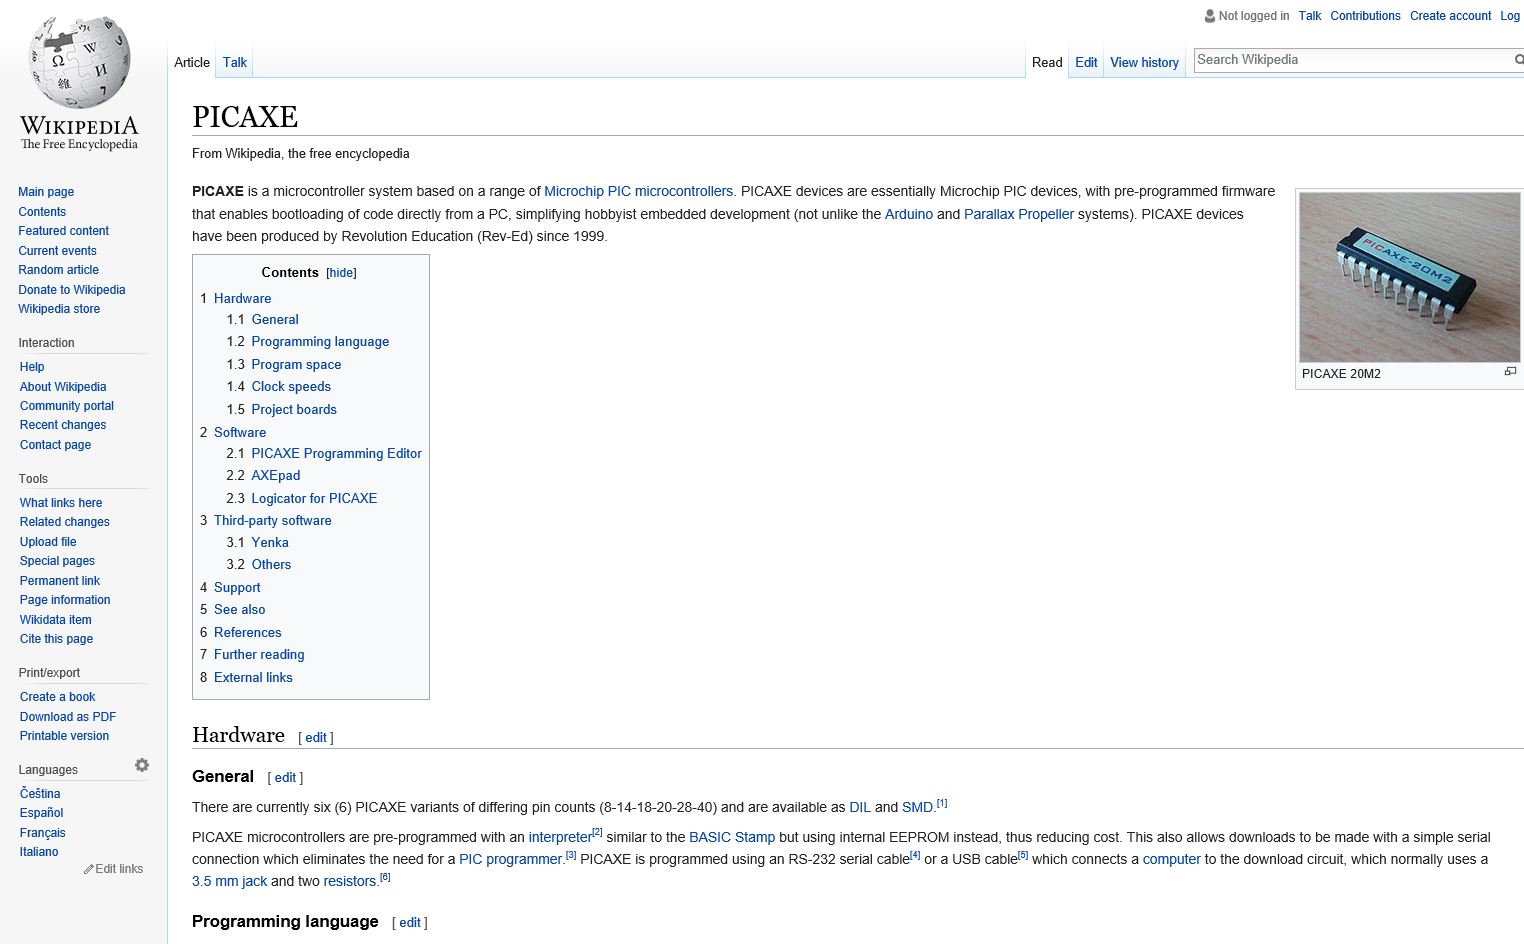Click the Not logged in user icon
The height and width of the screenshot is (944, 1524).
tap(1210, 16)
